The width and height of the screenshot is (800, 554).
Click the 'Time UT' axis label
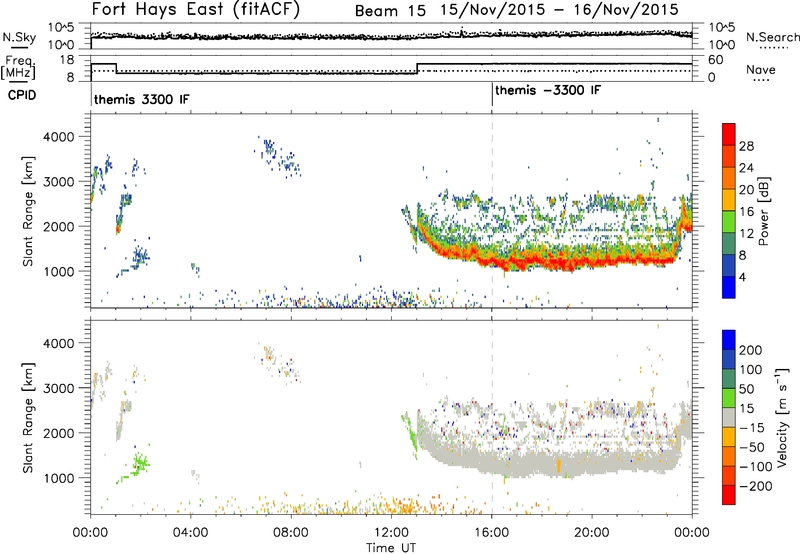tap(390, 547)
